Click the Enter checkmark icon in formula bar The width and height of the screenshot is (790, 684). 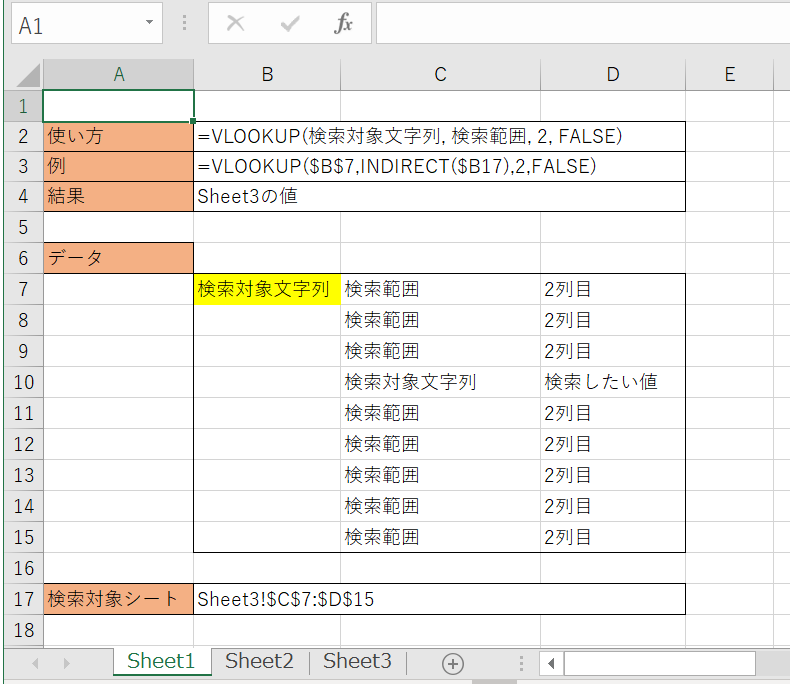click(x=290, y=24)
